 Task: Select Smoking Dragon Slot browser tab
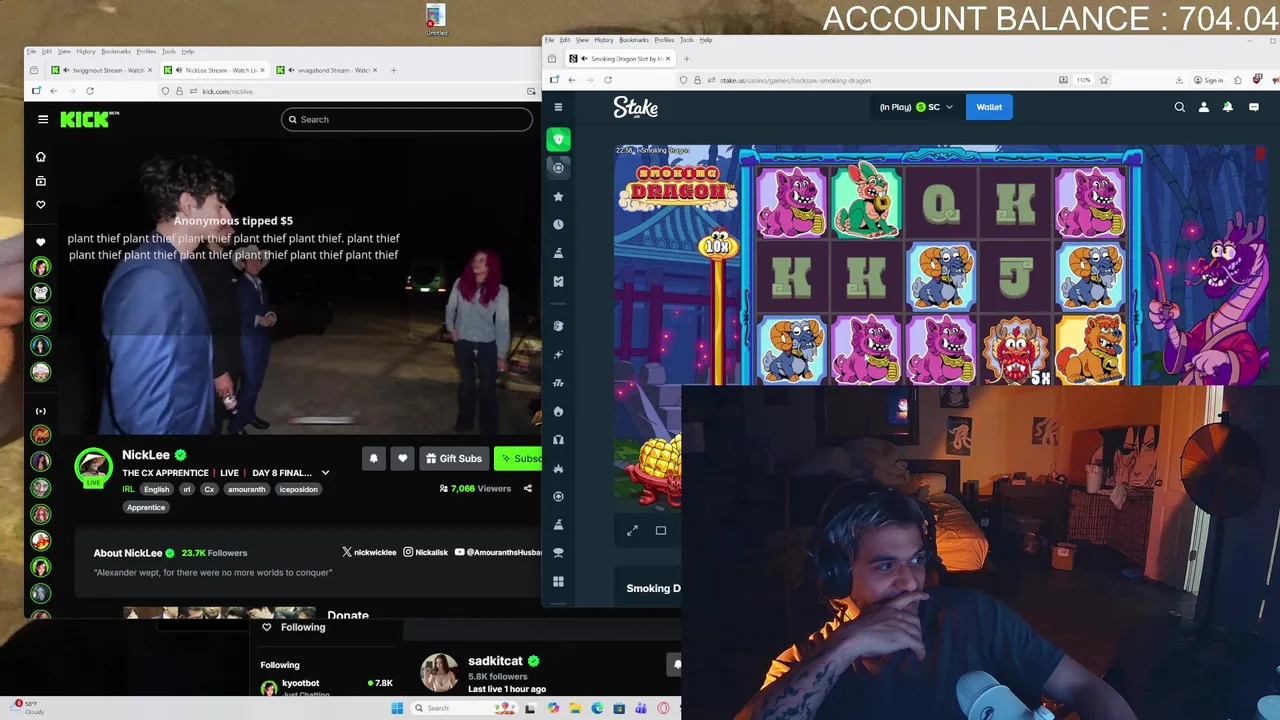click(623, 59)
